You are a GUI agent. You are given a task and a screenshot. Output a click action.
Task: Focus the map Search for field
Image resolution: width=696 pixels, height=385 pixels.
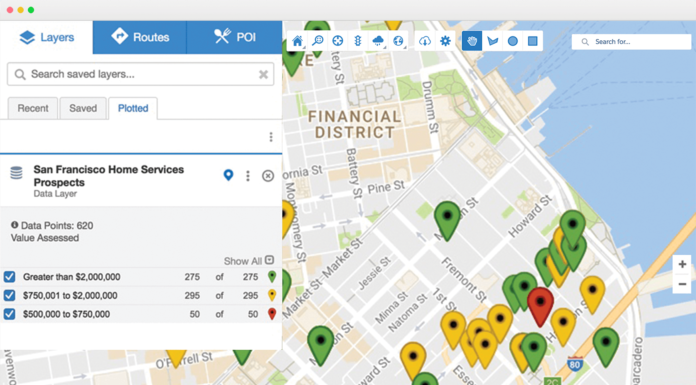(x=631, y=42)
